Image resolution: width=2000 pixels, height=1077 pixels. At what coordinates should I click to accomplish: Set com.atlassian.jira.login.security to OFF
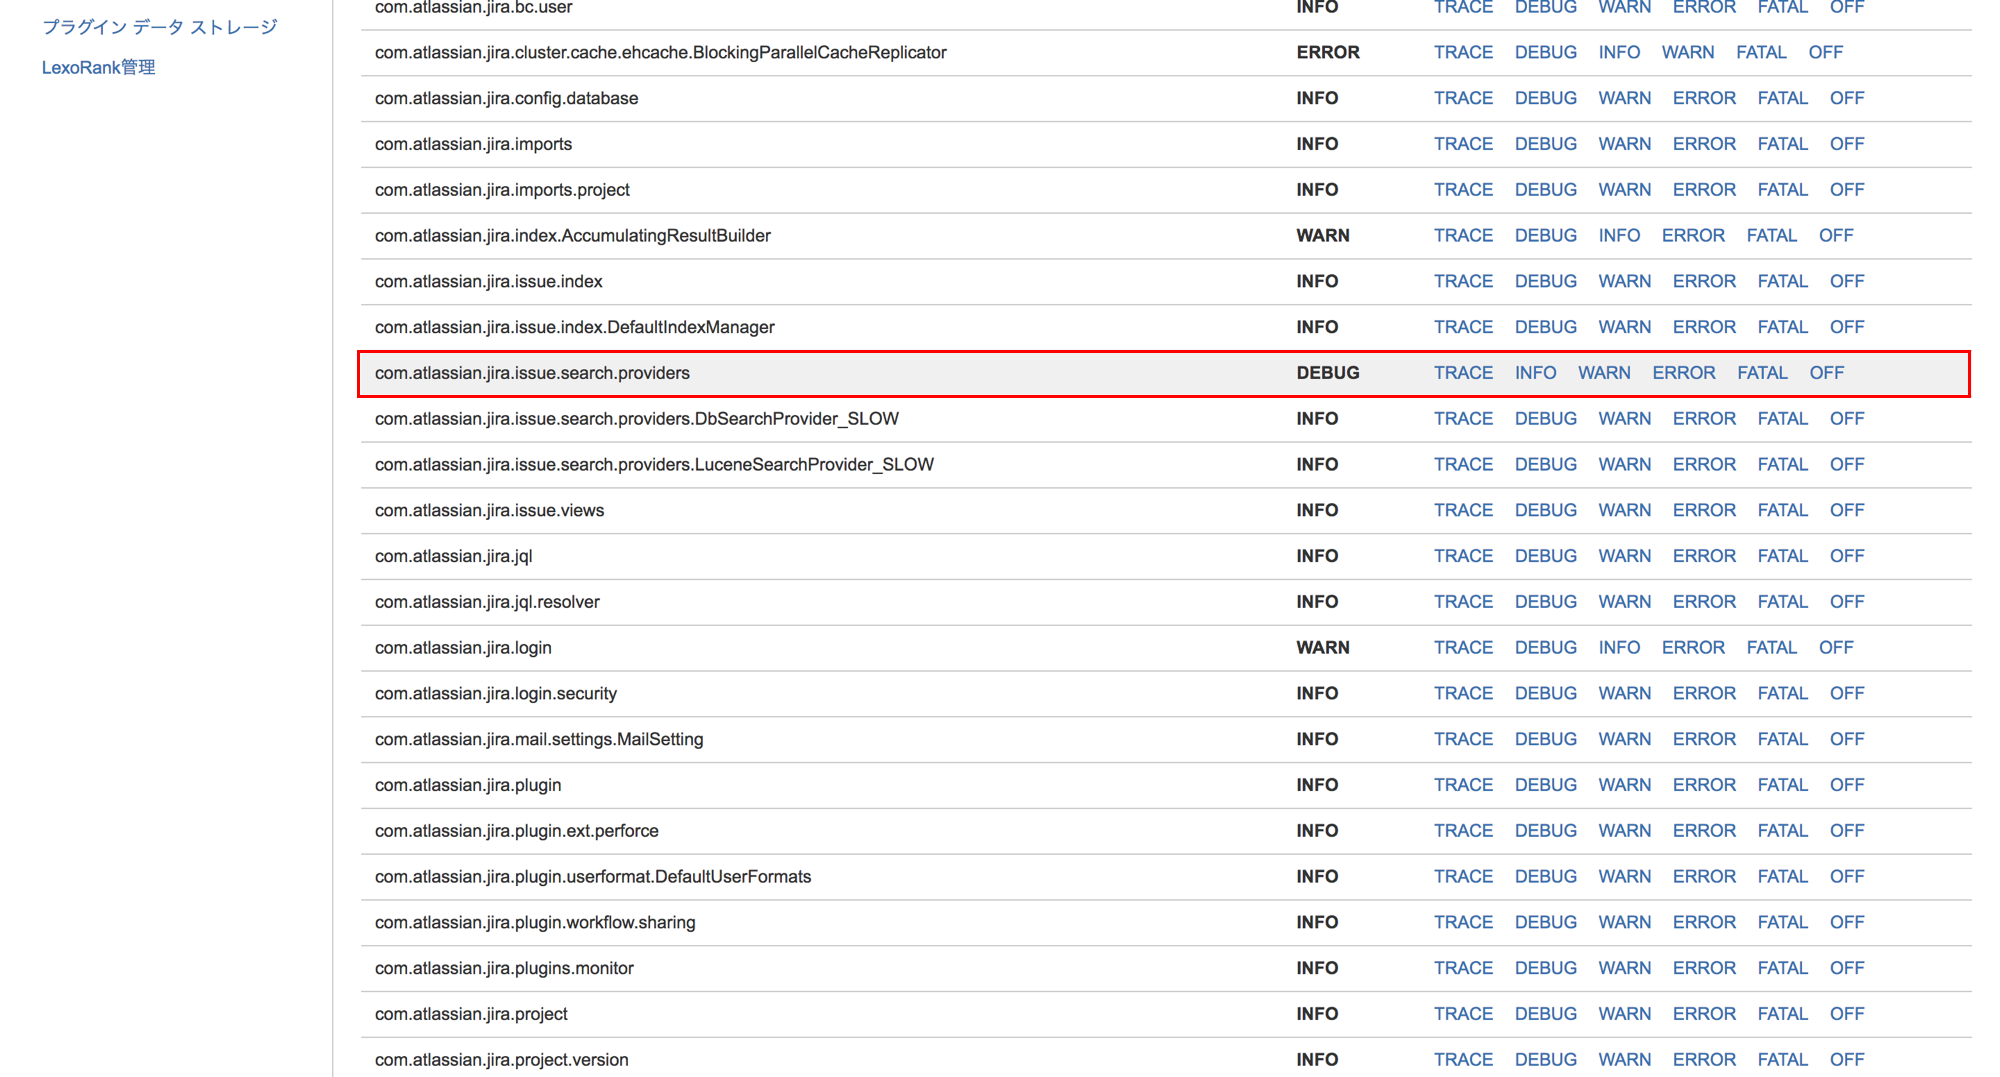coord(1847,694)
